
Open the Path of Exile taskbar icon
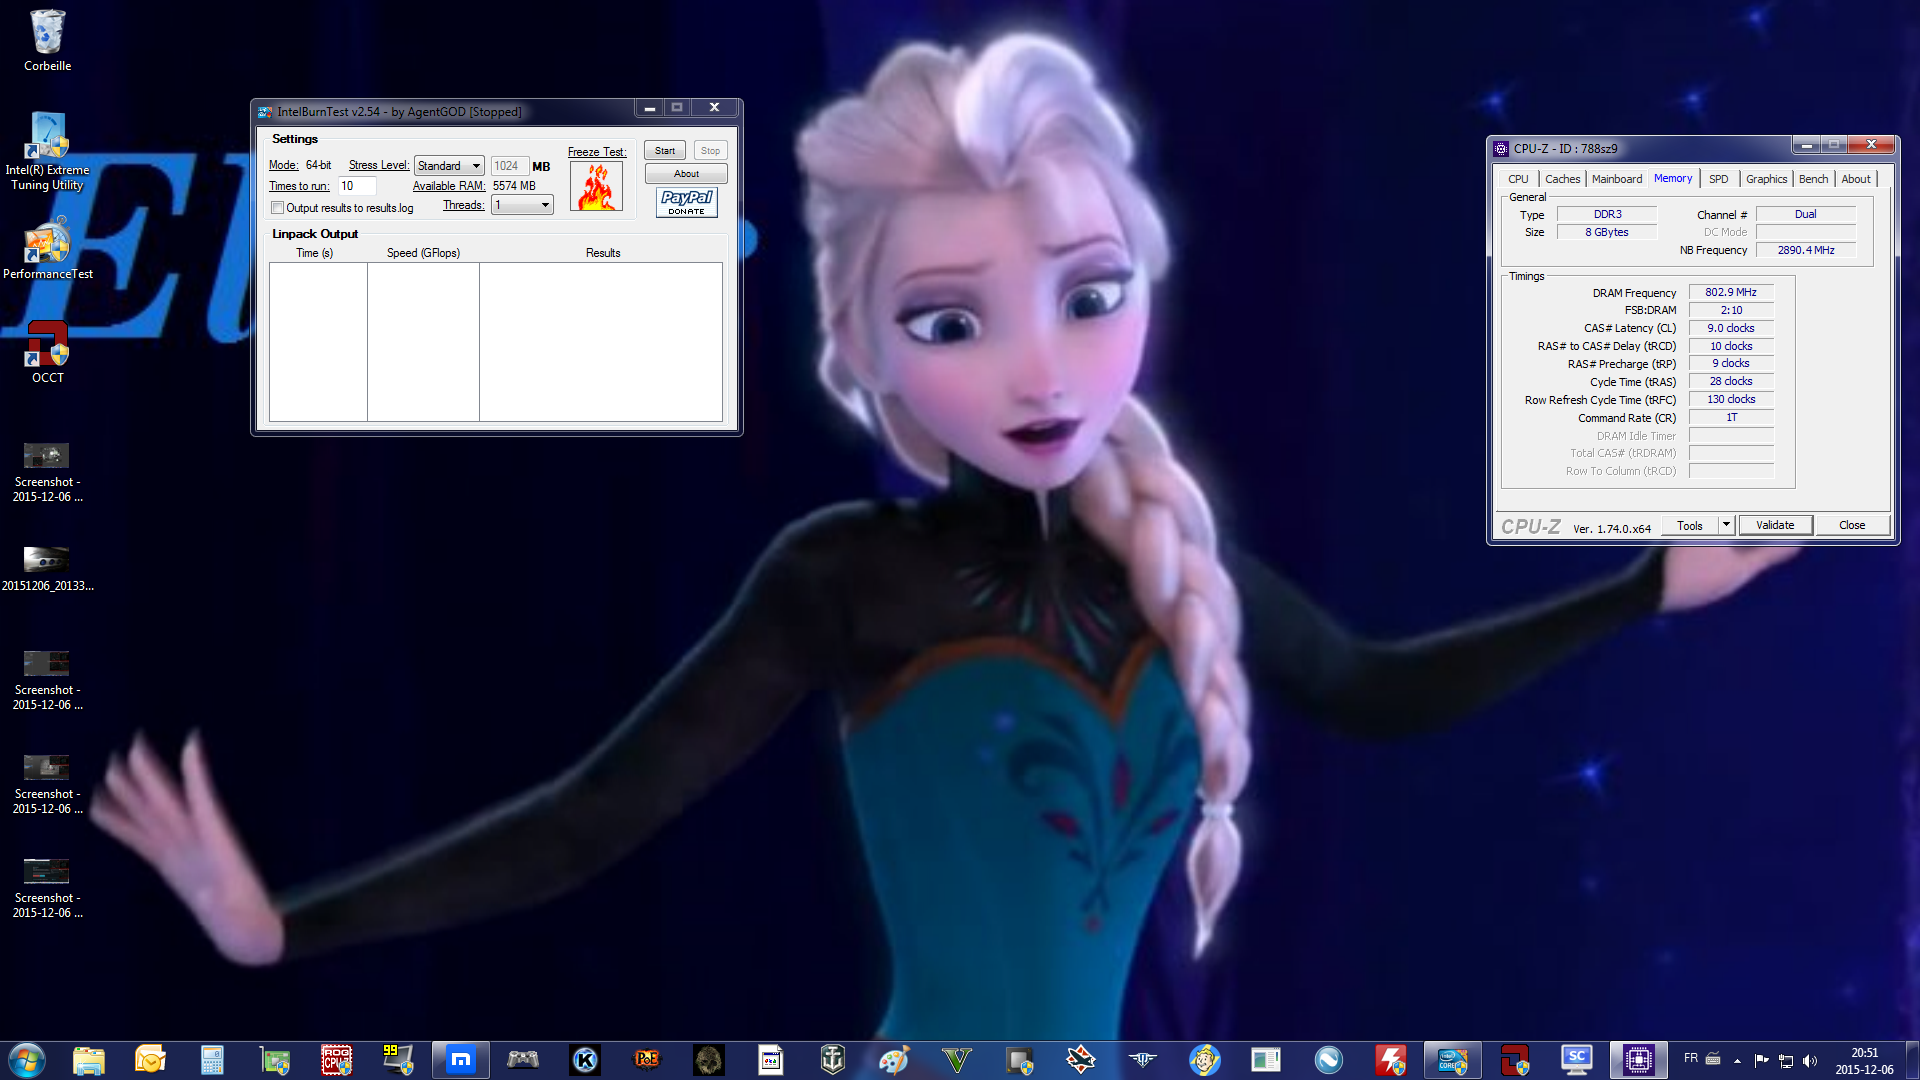pyautogui.click(x=647, y=1060)
